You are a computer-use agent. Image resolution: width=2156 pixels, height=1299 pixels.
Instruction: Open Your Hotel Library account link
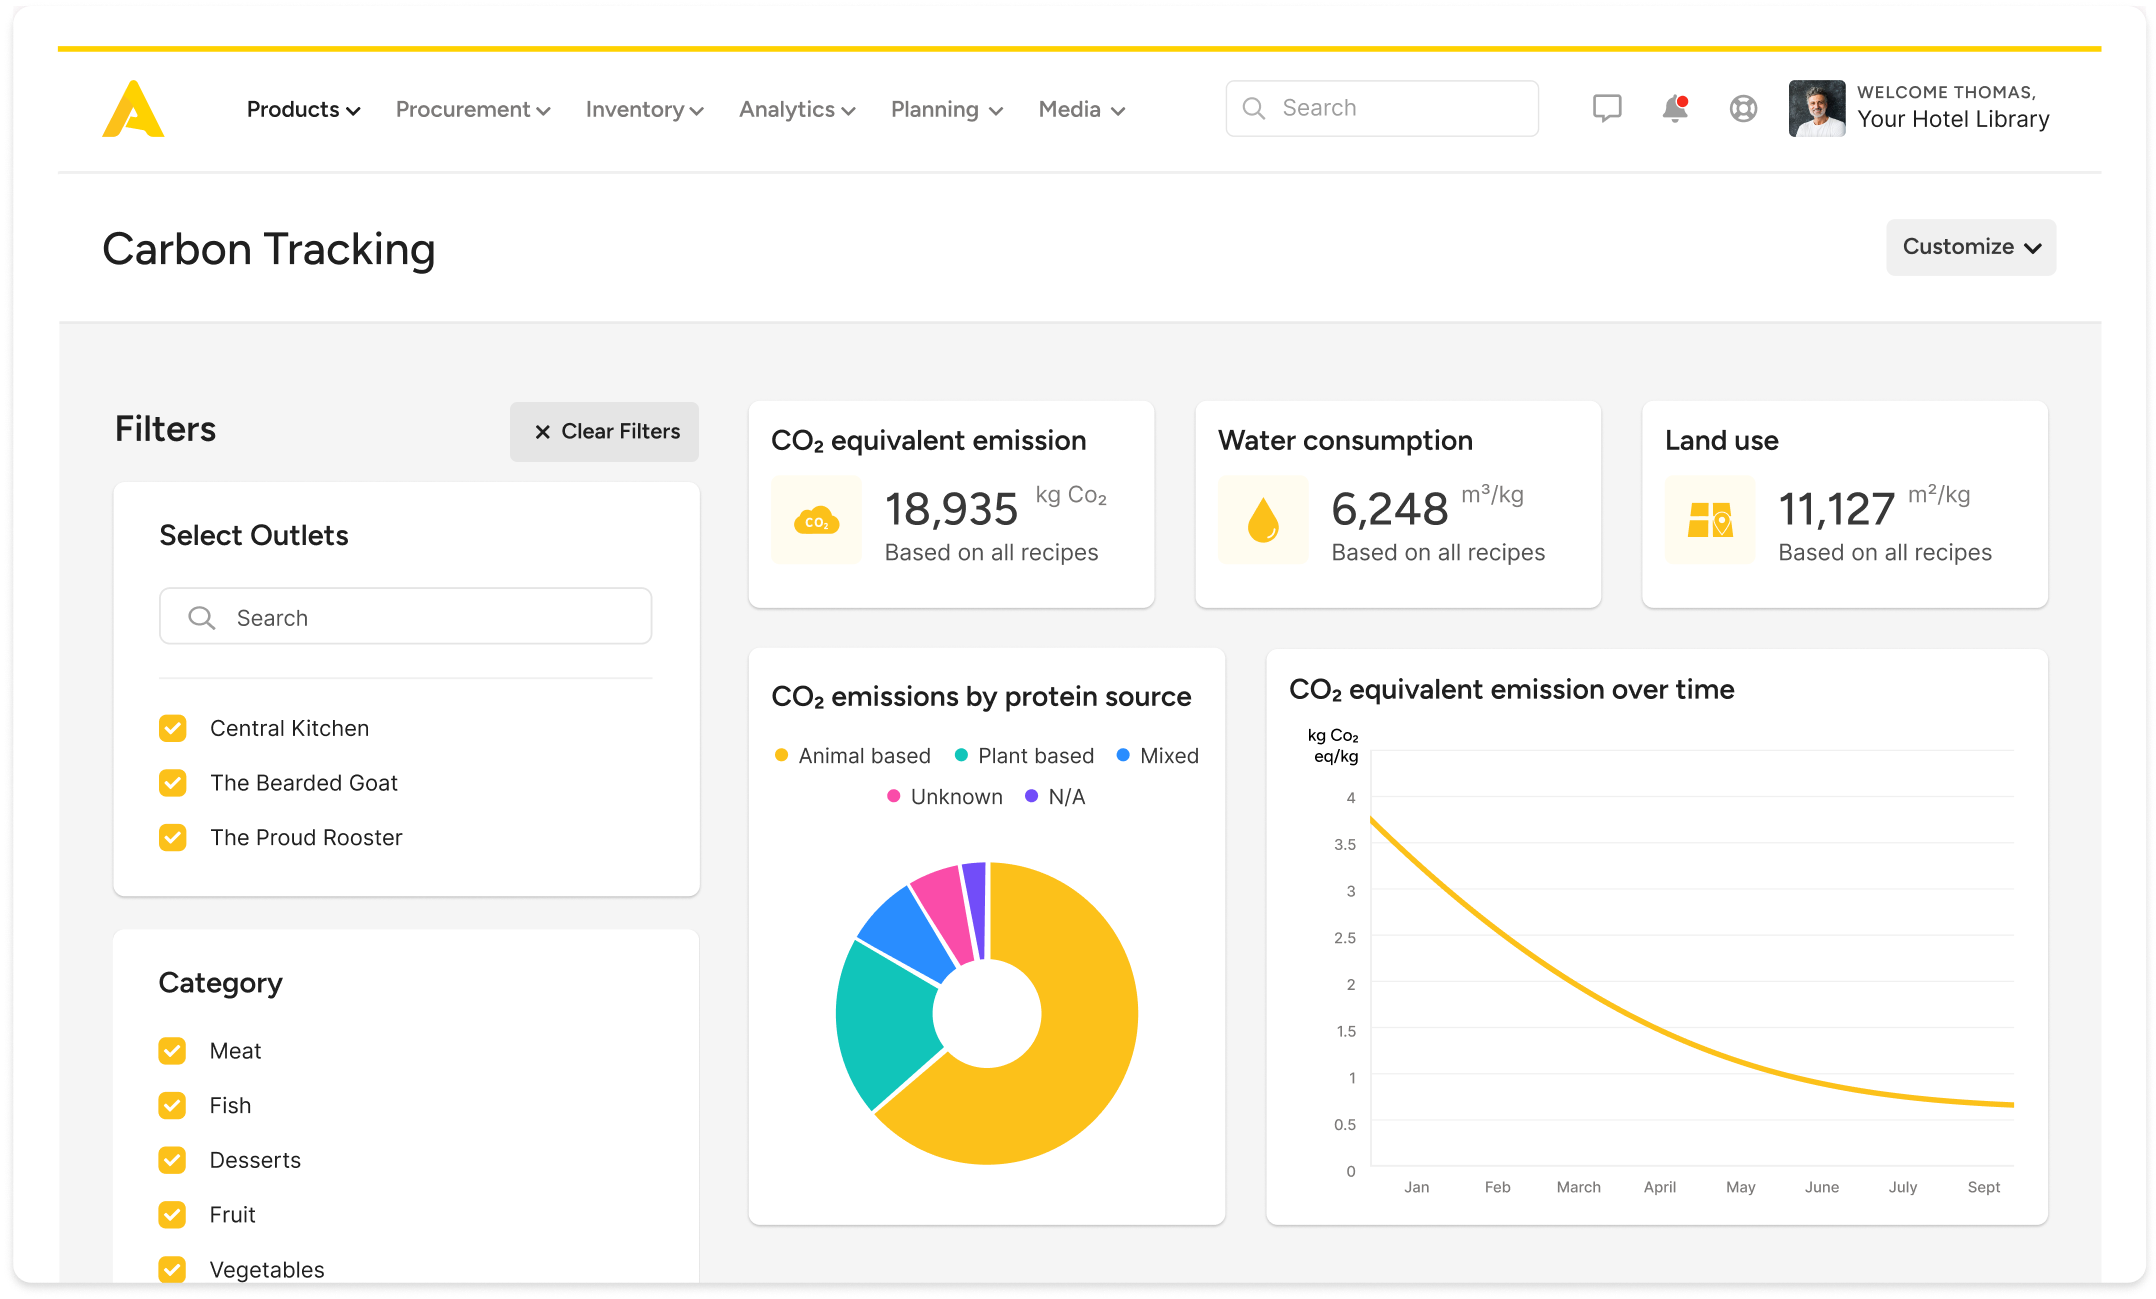coord(1953,119)
